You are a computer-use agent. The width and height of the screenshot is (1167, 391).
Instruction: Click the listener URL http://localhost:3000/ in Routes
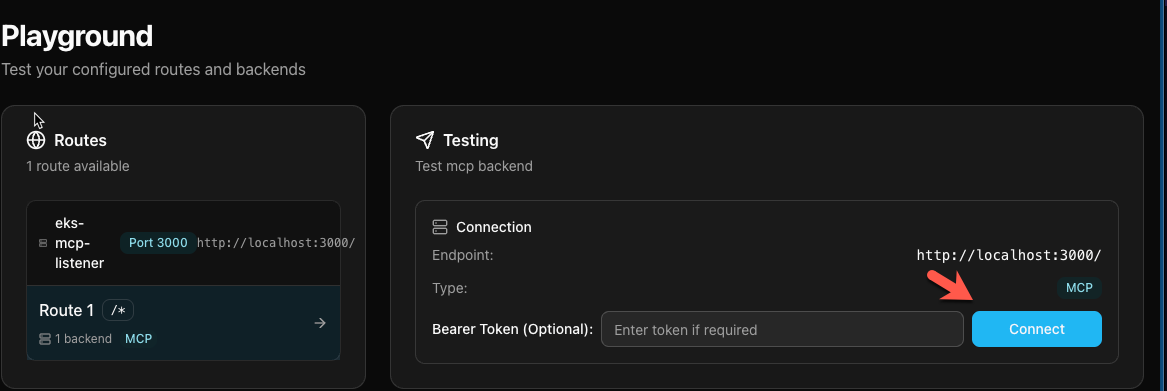point(276,243)
